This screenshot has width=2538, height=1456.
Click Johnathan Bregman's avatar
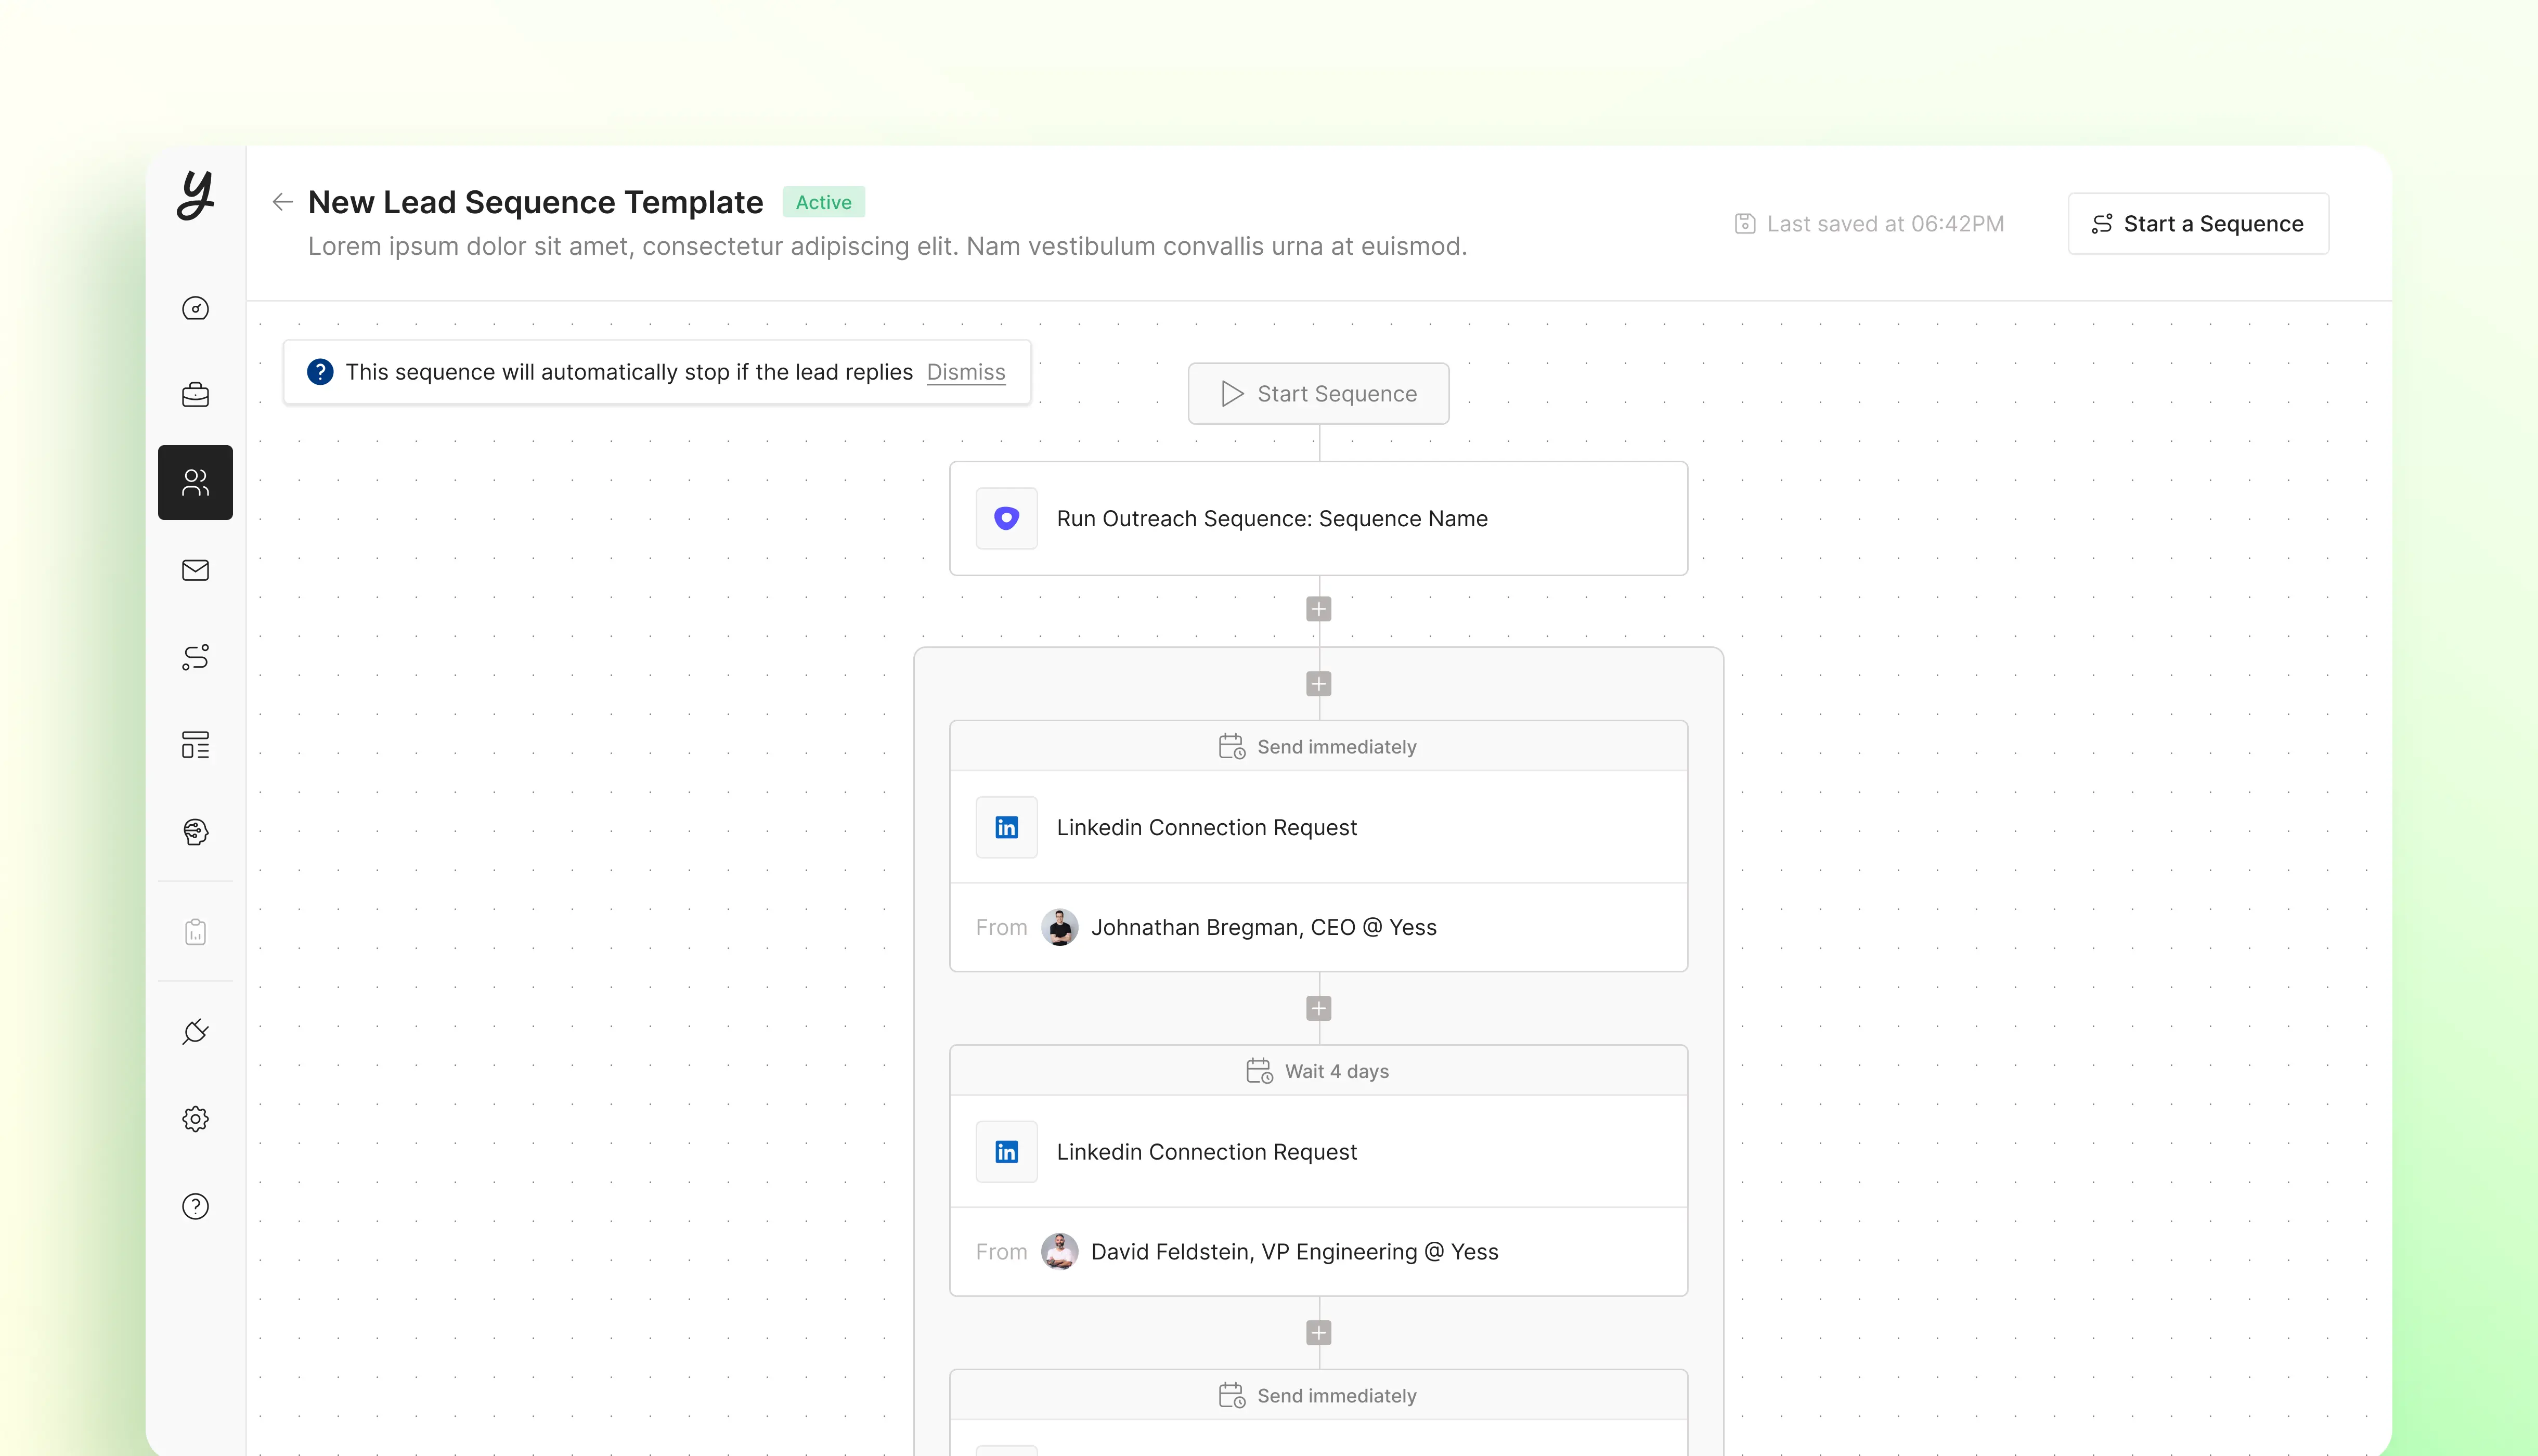tap(1060, 927)
